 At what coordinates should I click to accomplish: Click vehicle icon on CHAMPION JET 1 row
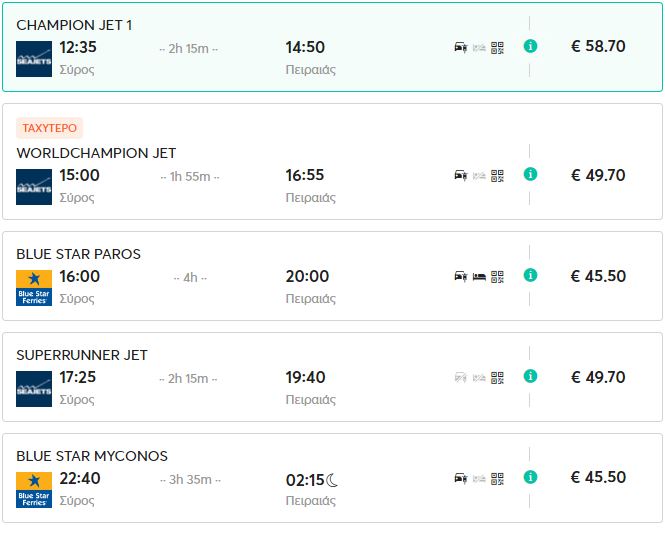[x=461, y=47]
